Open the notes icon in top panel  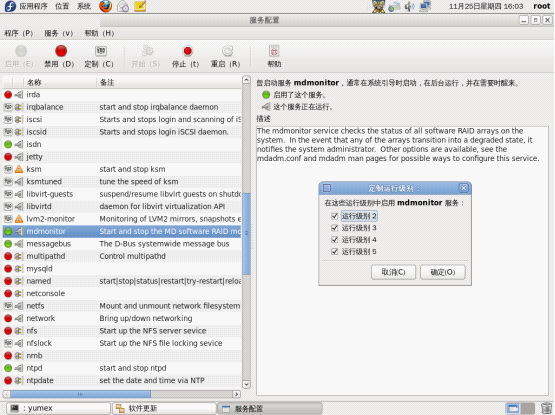(140, 6)
